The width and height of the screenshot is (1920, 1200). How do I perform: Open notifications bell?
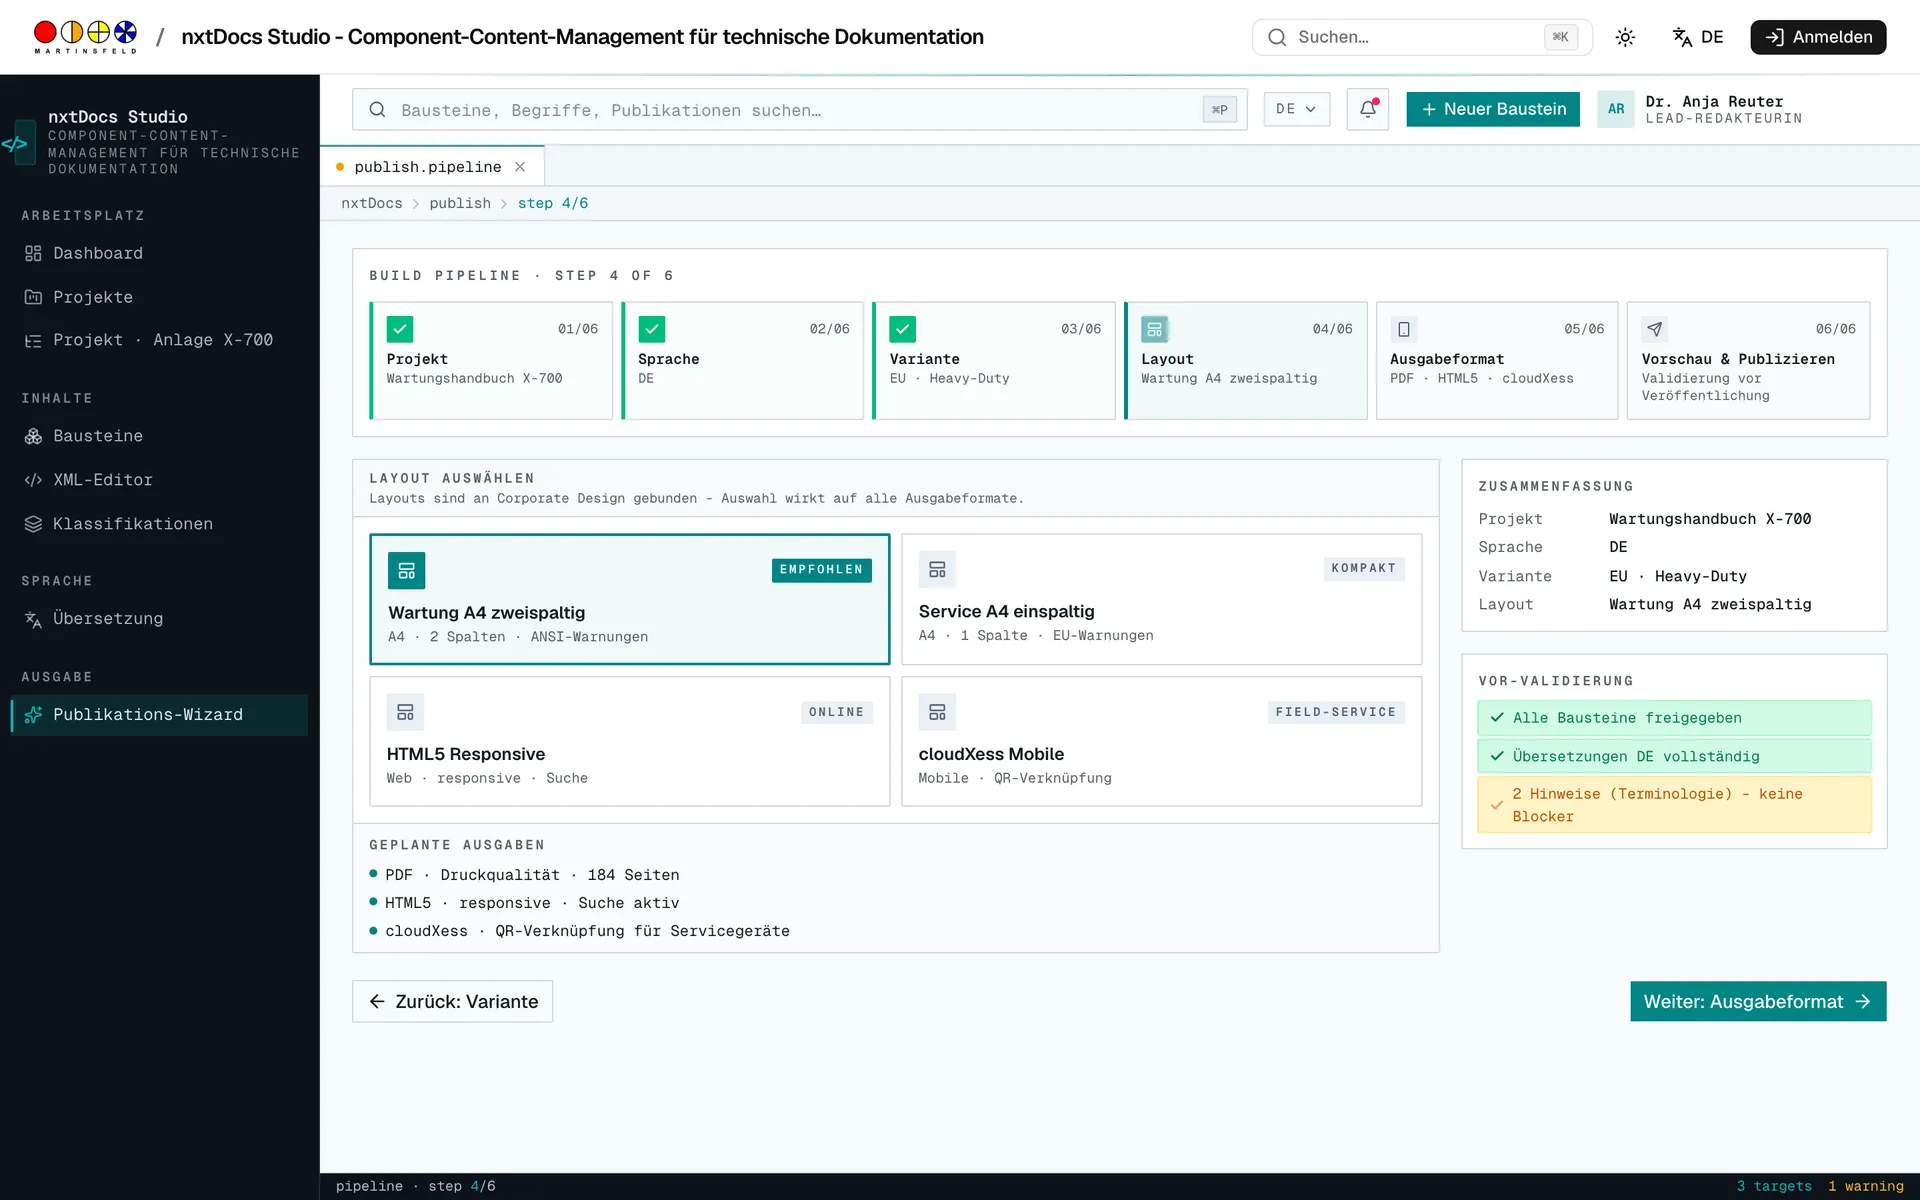[1367, 109]
